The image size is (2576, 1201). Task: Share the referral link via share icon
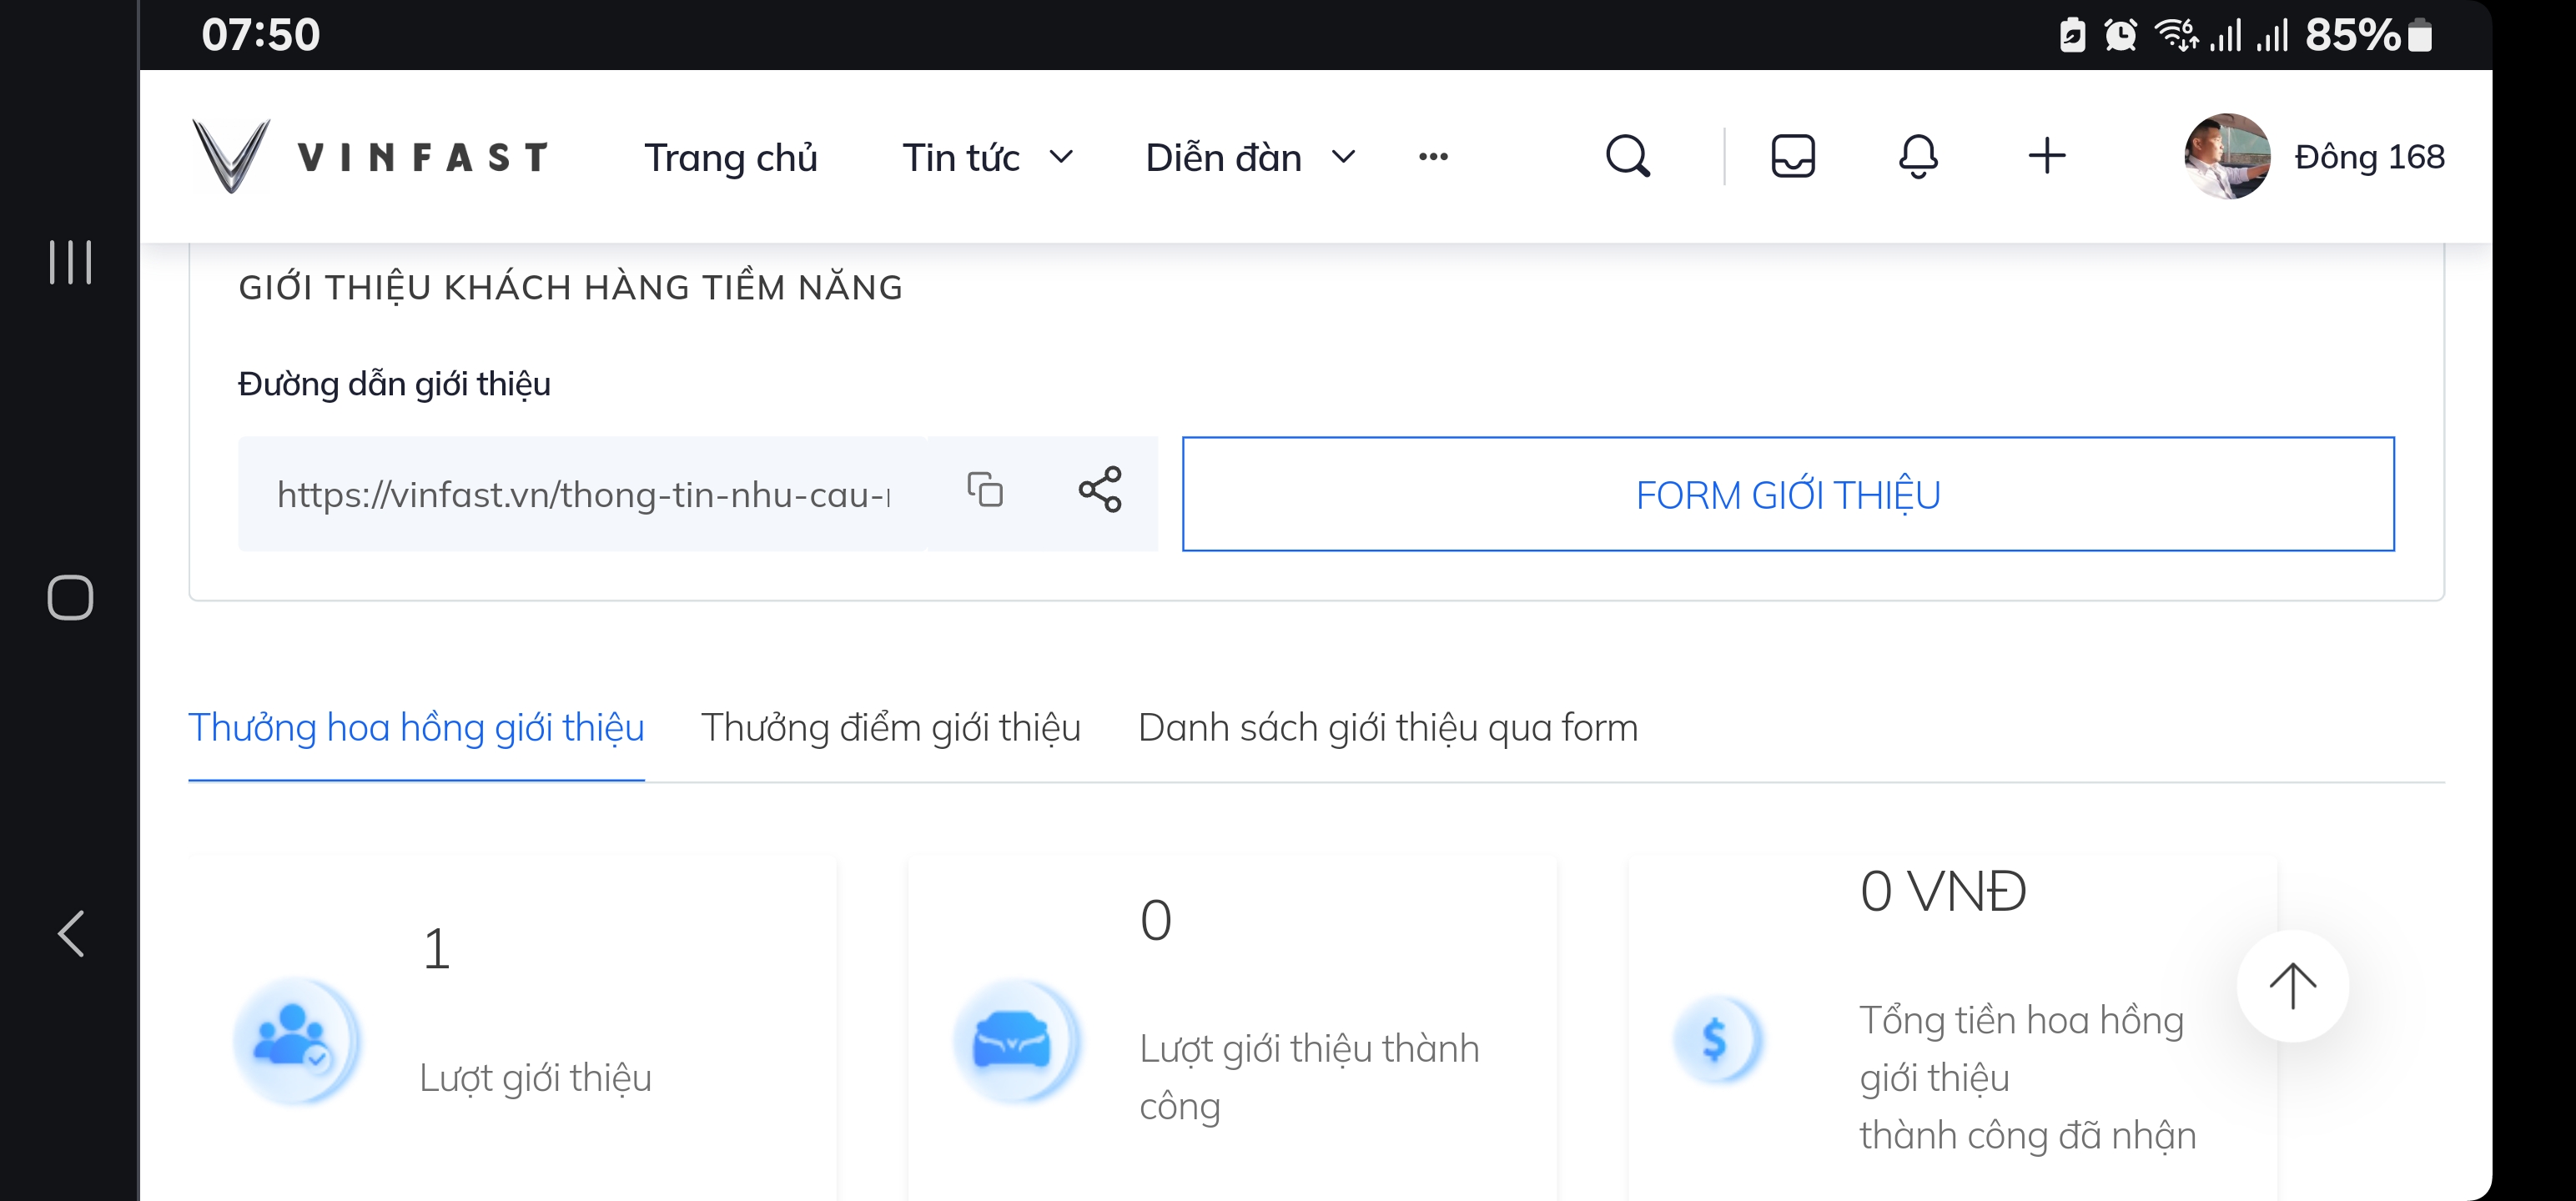pos(1100,490)
